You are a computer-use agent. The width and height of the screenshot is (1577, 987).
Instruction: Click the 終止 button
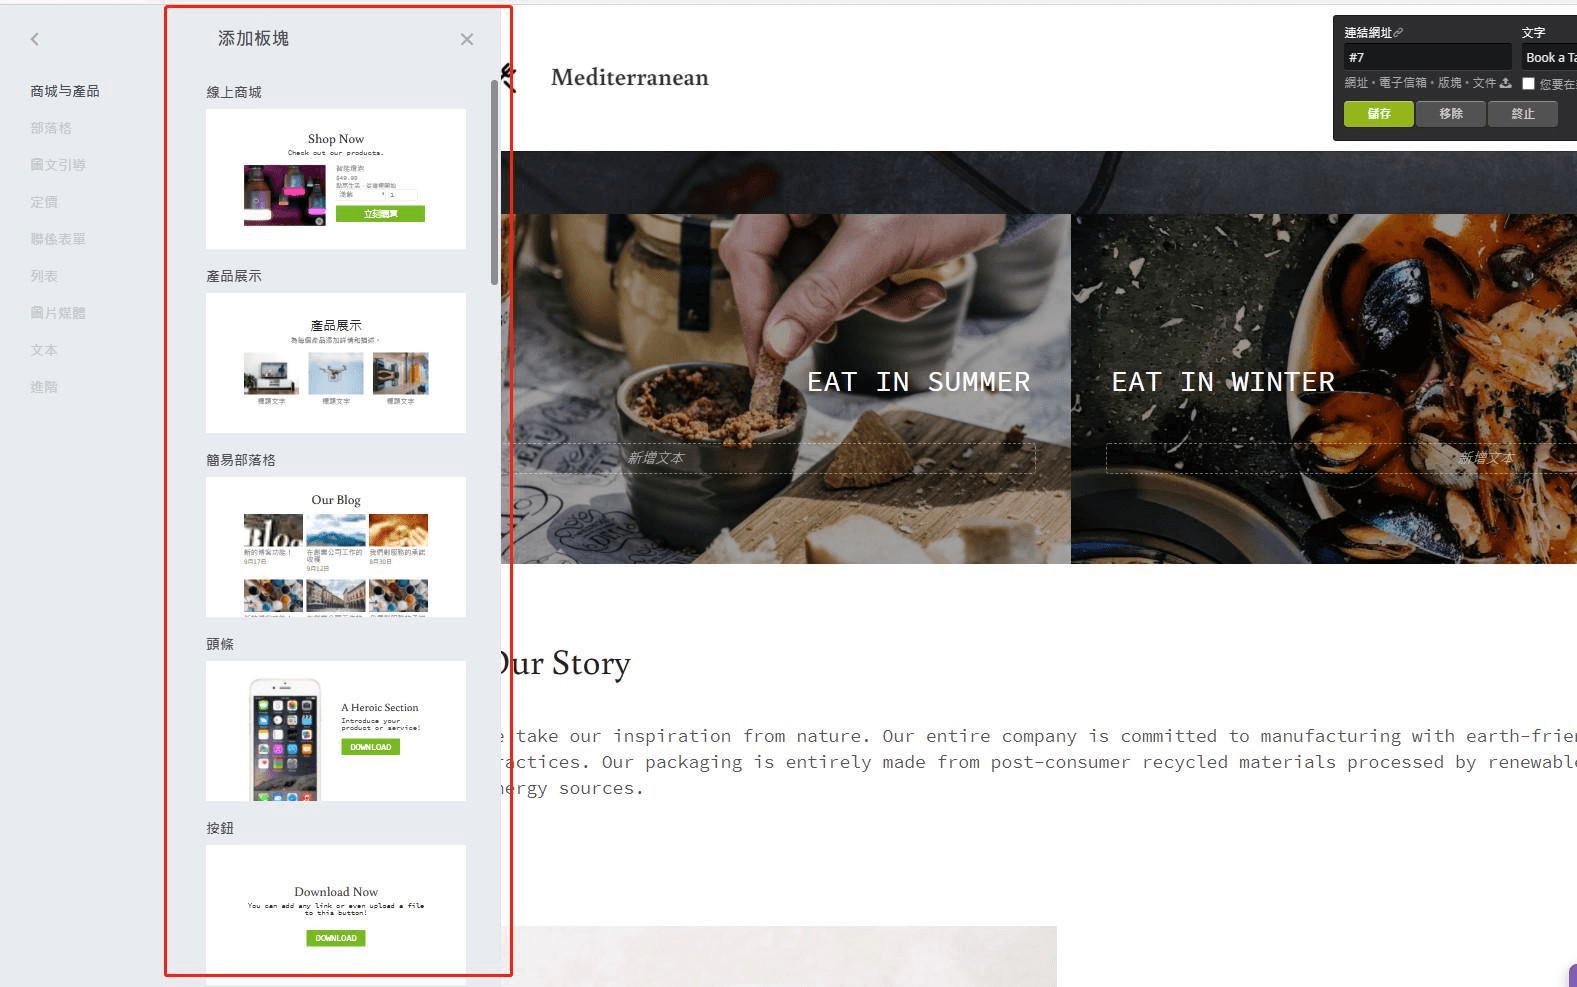tap(1522, 114)
